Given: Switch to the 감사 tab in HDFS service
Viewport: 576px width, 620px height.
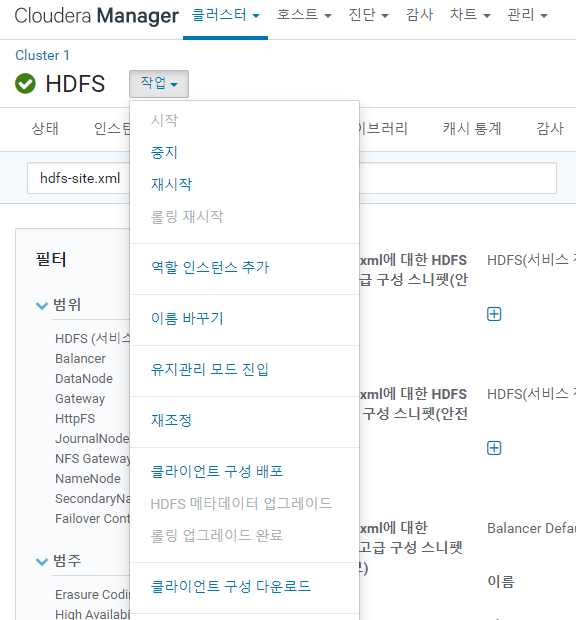Looking at the screenshot, I should (x=550, y=129).
